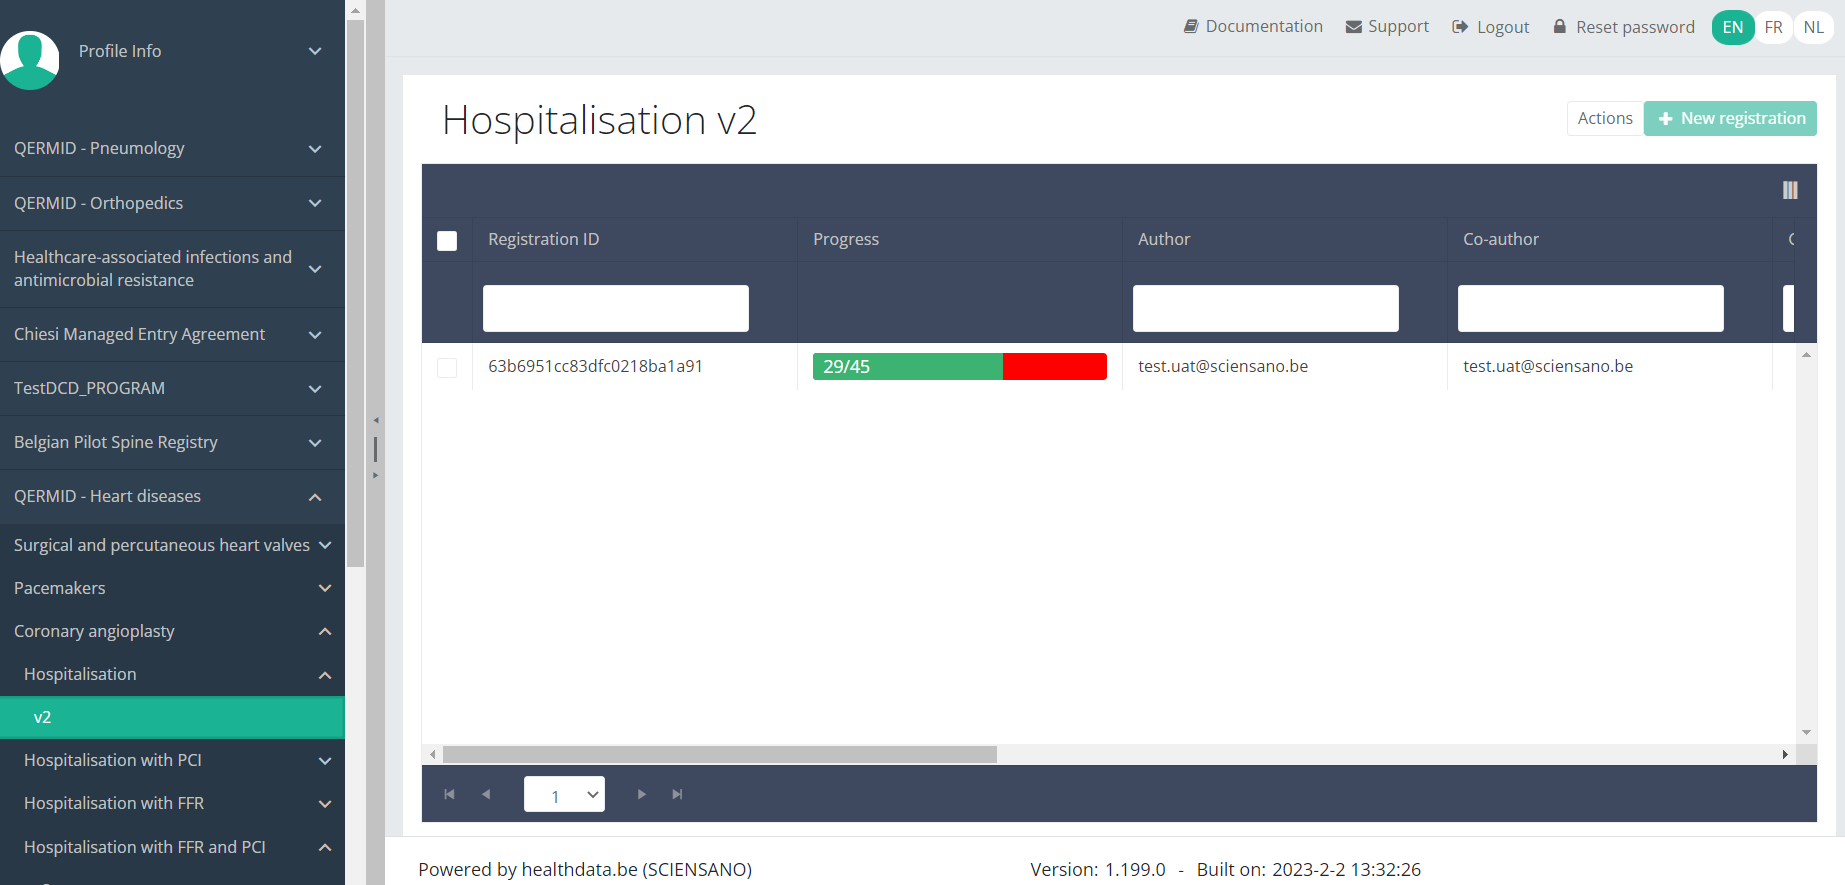The height and width of the screenshot is (885, 1845).
Task: Open the column chooser icon in grid header
Action: point(1790,190)
